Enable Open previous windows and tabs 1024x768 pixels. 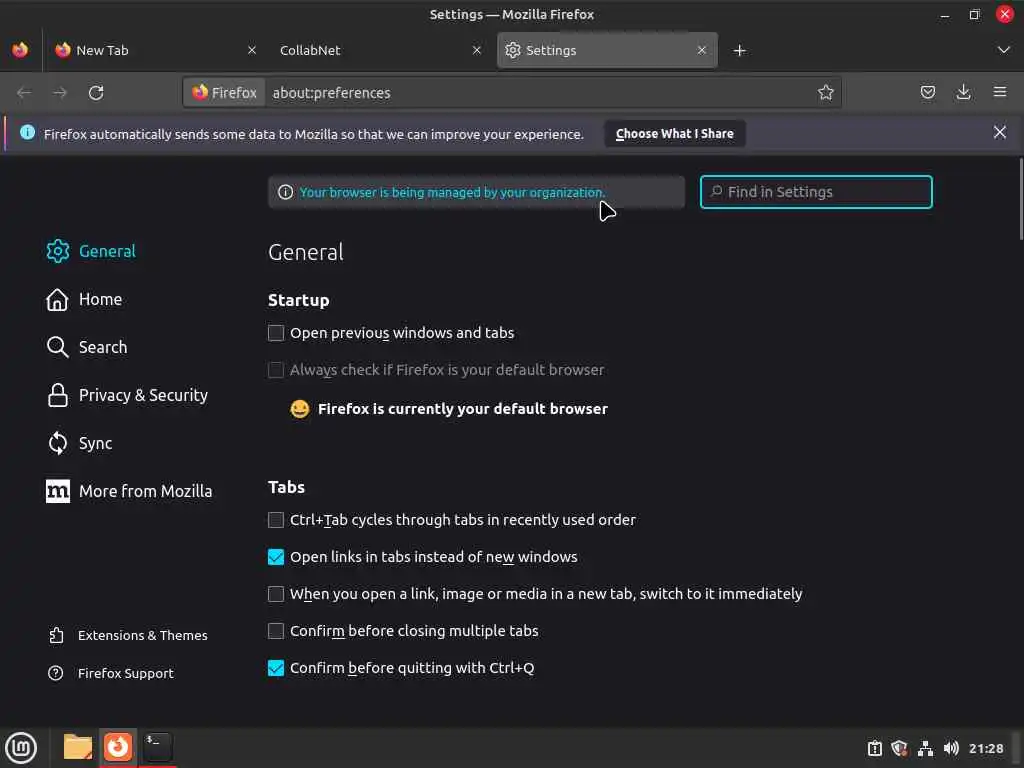coord(276,333)
